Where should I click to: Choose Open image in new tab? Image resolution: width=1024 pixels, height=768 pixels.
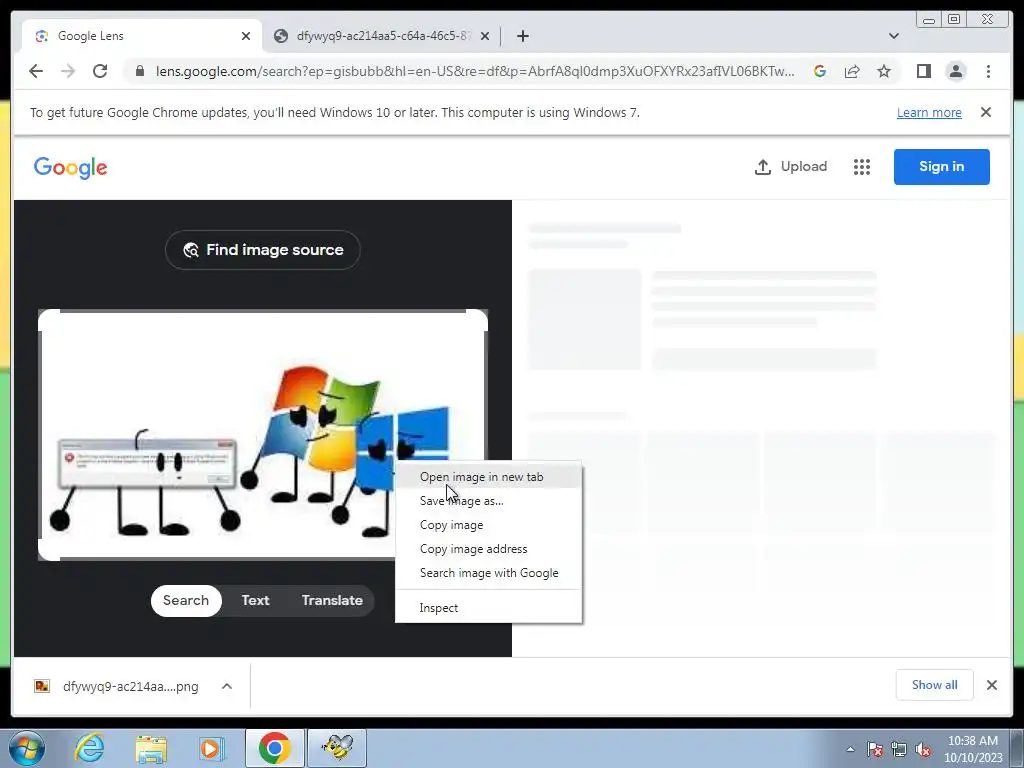488,477
